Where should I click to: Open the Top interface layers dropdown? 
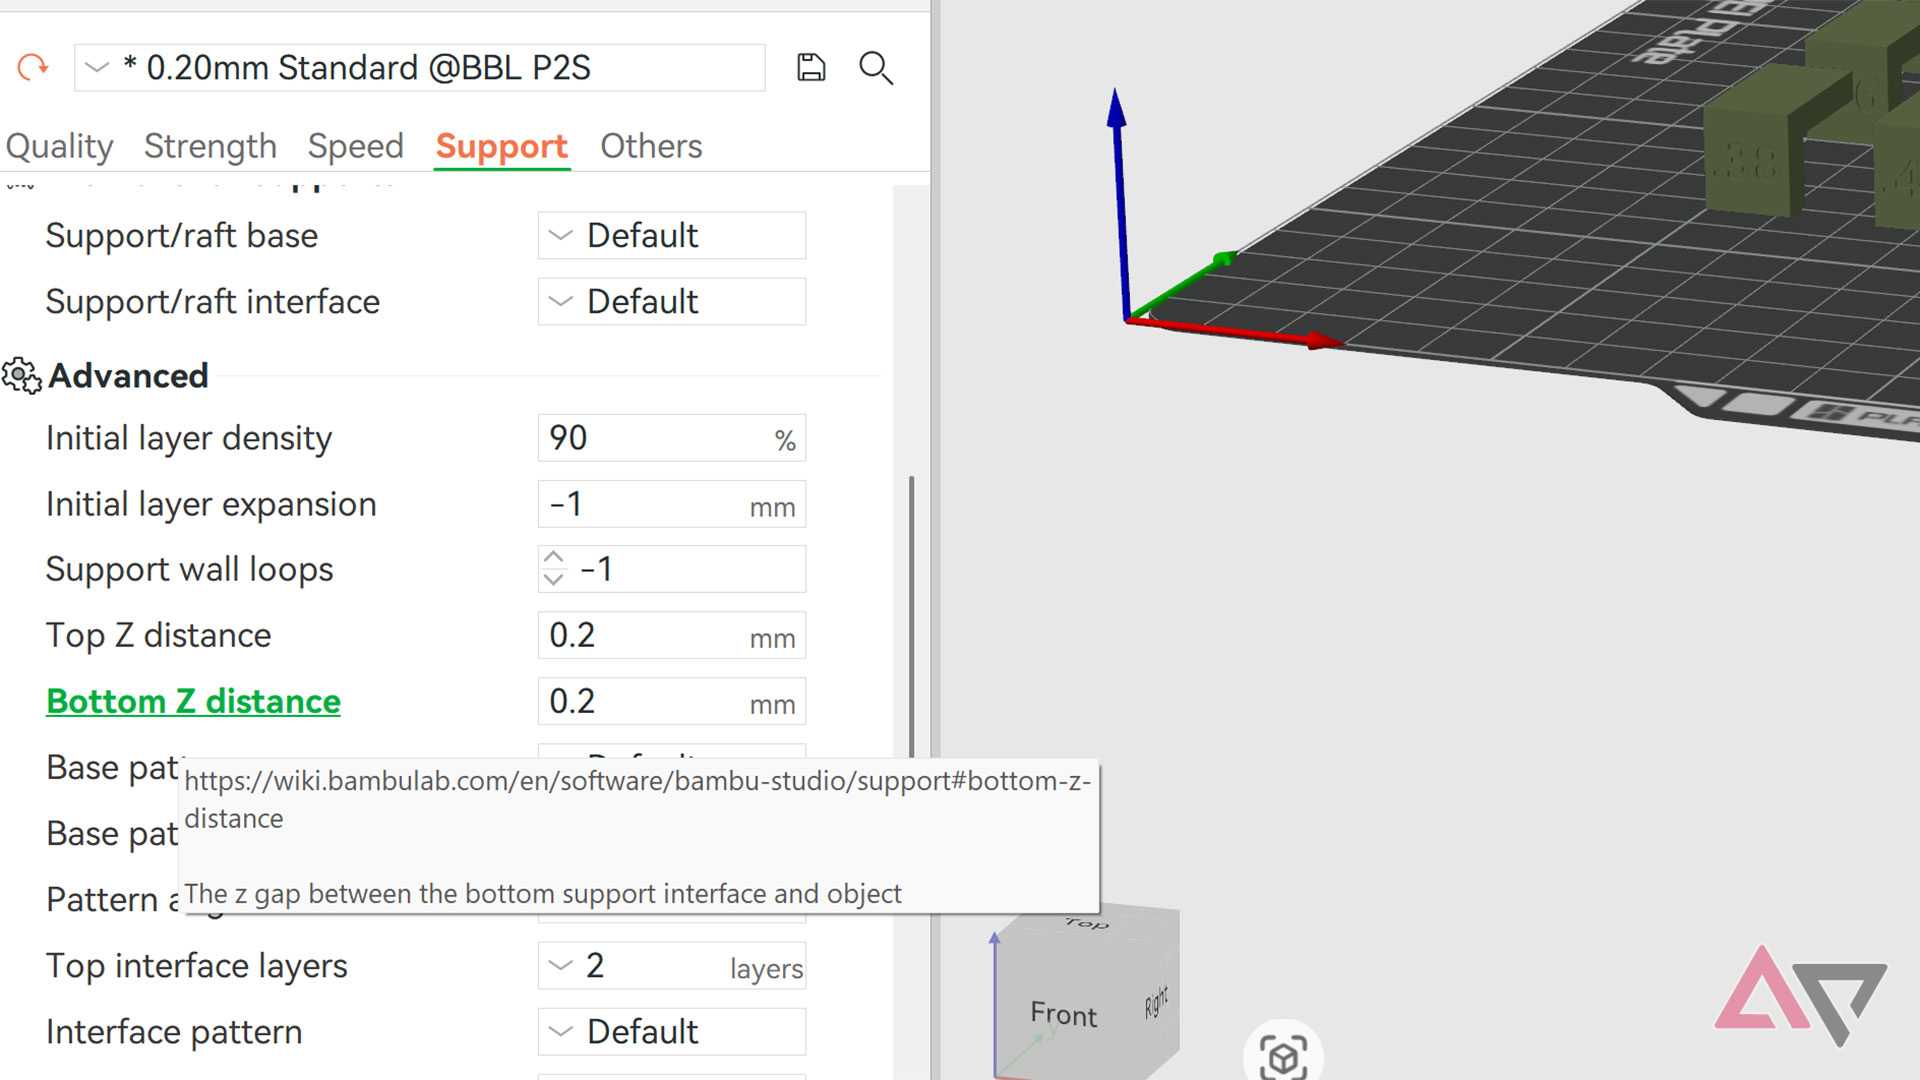tap(672, 965)
